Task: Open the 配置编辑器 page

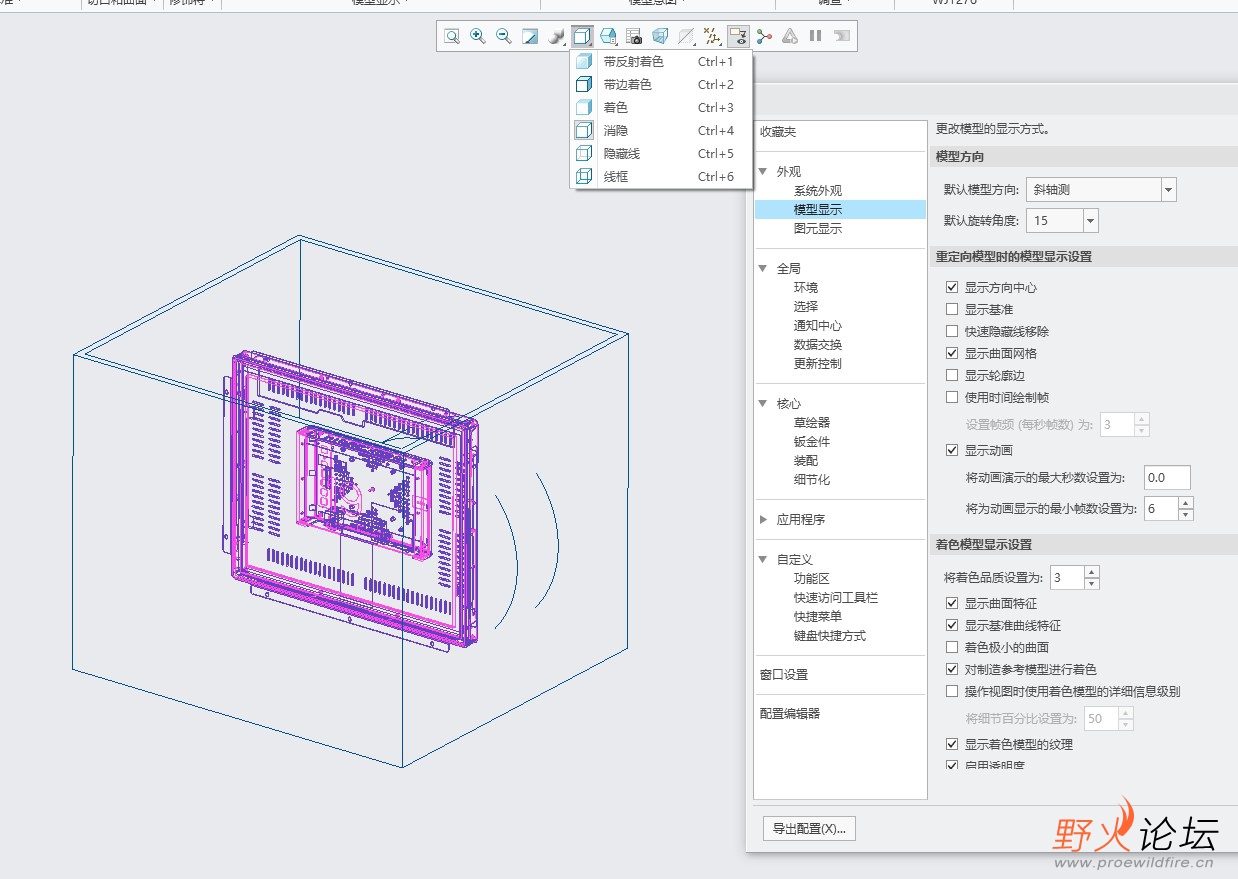Action: (x=790, y=714)
